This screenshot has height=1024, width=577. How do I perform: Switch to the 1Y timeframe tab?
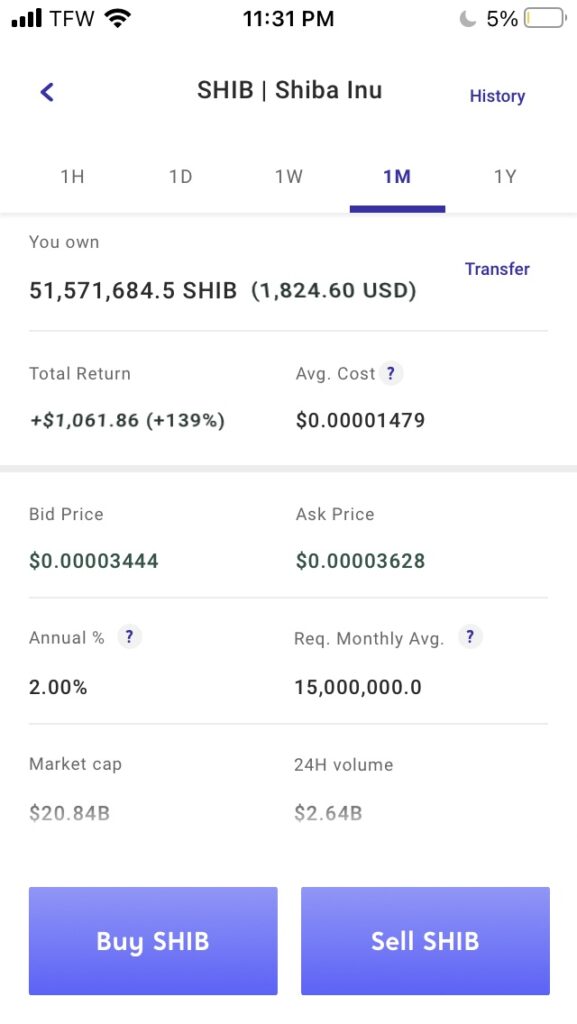coord(505,177)
